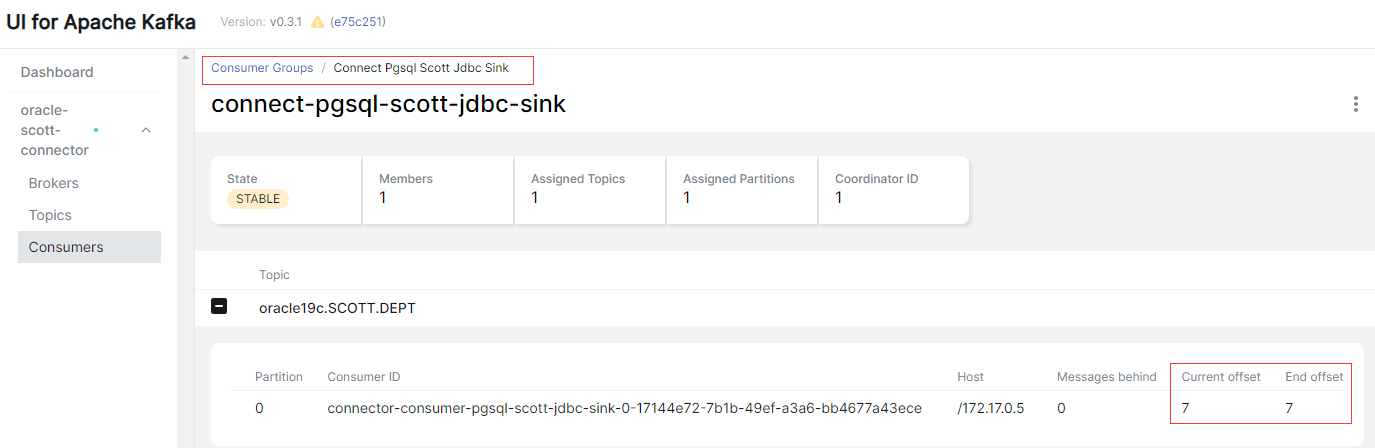Select the Consumers sidebar item
This screenshot has width=1375, height=448.
89,247
